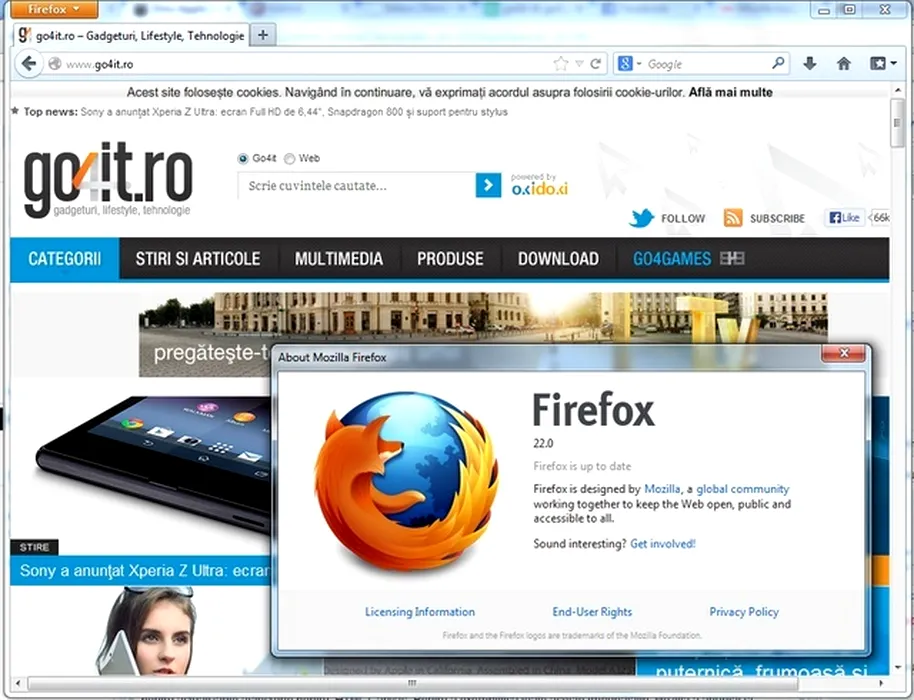This screenshot has width=914, height=700.
Task: Open the orange Firefox application menu
Action: pos(54,9)
